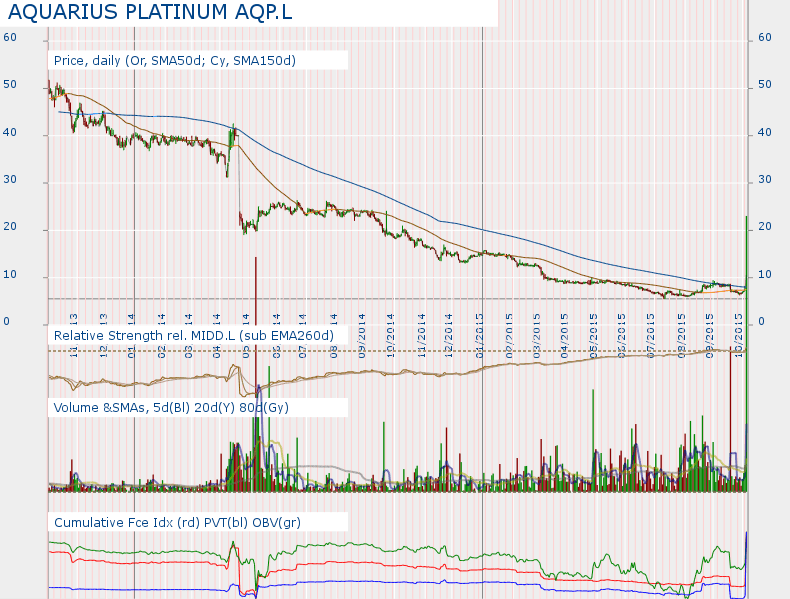Click the 40 value on the right price axis
The height and width of the screenshot is (599, 790).
coord(765,132)
